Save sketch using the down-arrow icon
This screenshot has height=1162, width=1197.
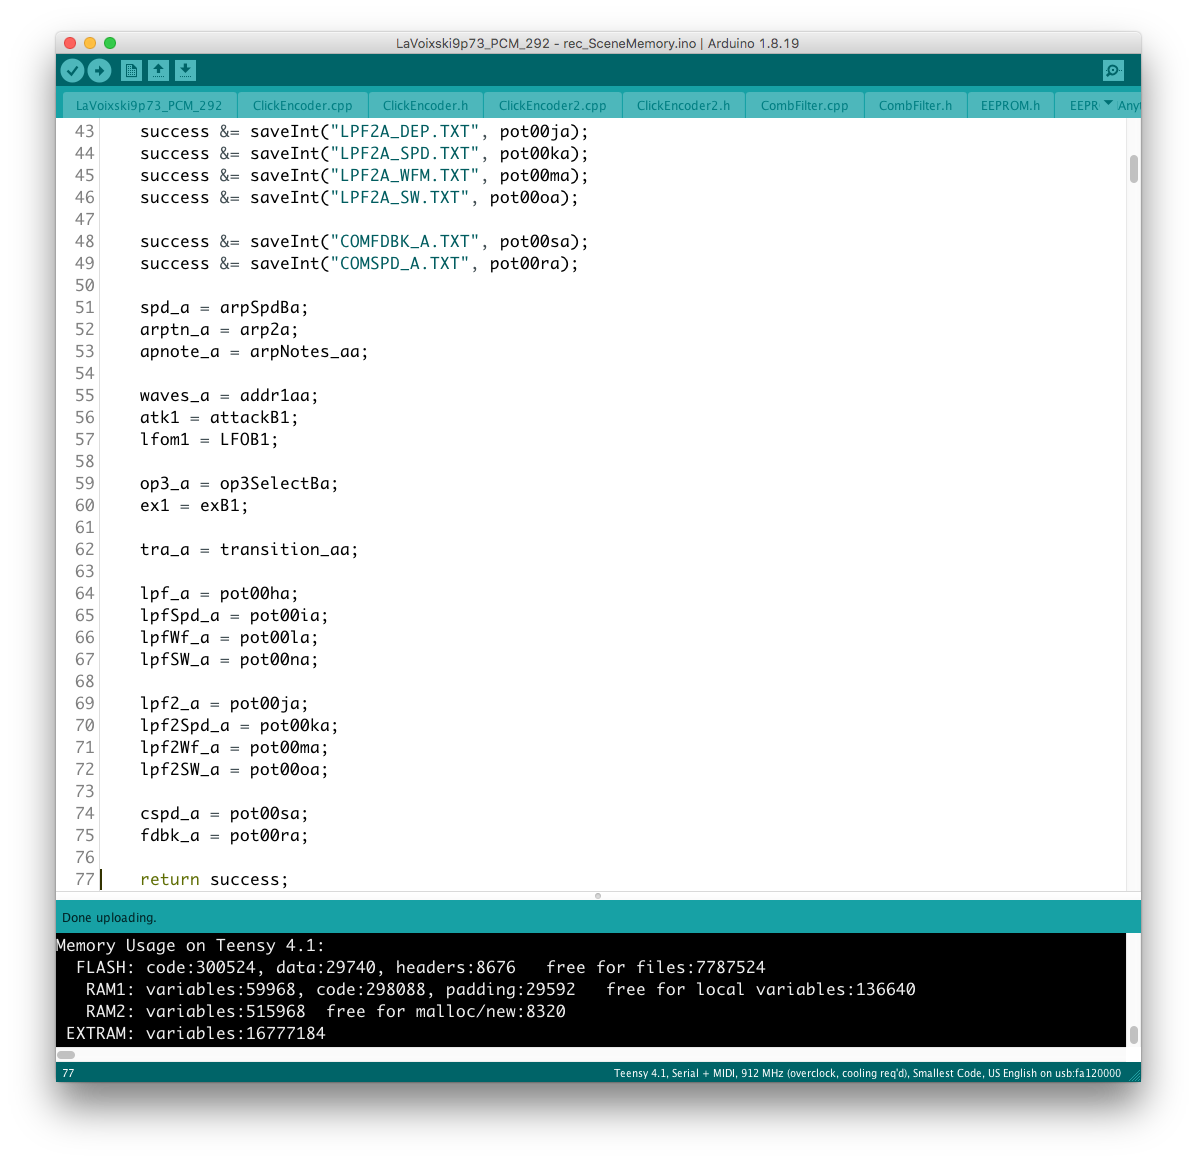[185, 70]
